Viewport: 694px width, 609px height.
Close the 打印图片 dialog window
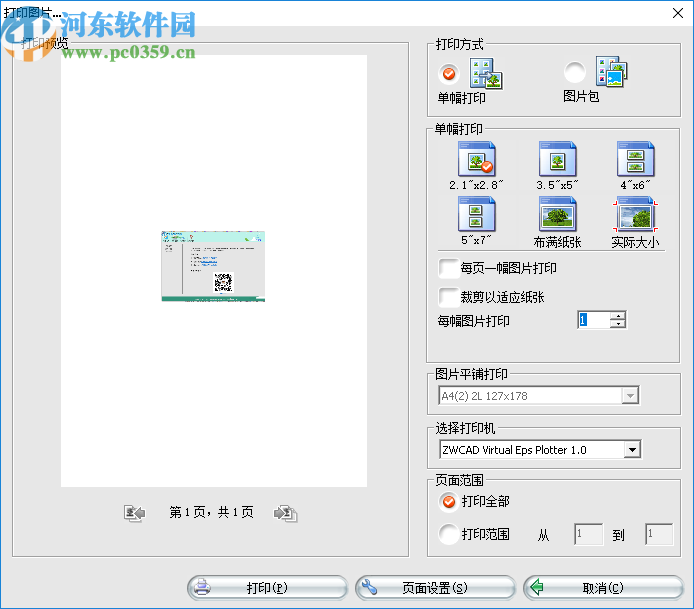678,13
